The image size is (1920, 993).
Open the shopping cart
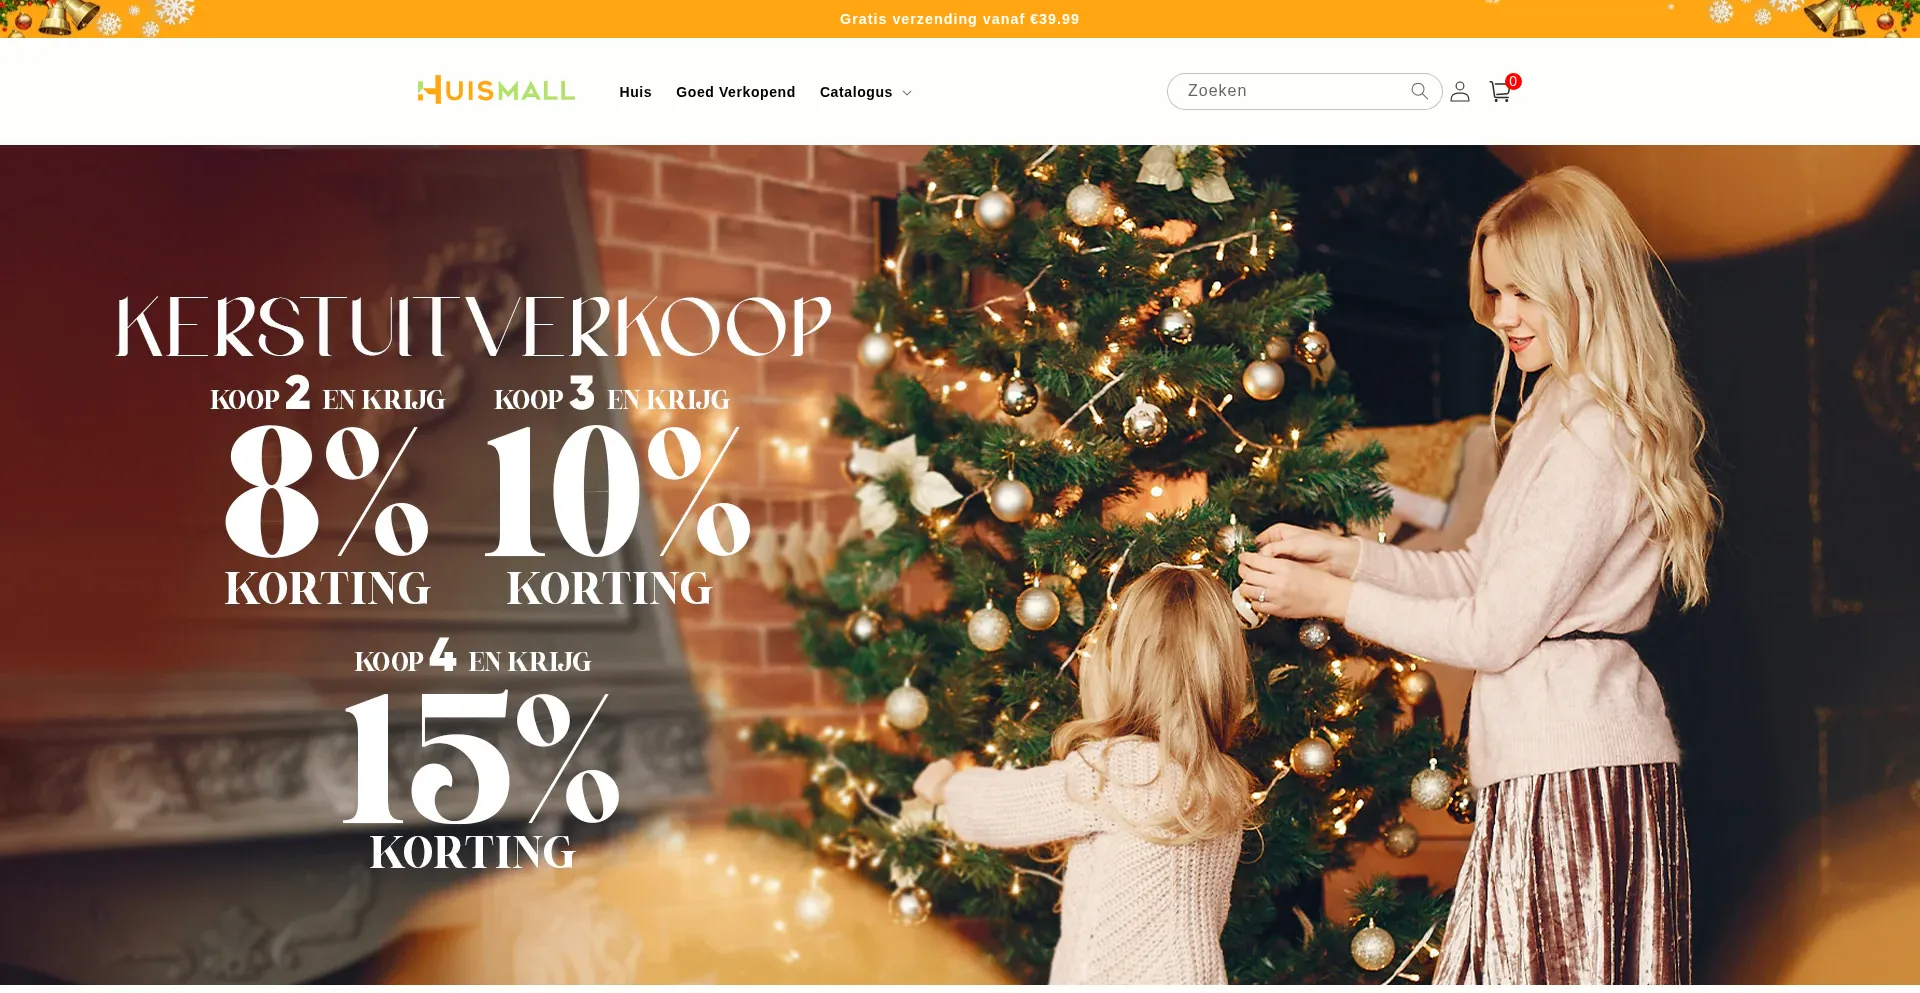(1499, 92)
